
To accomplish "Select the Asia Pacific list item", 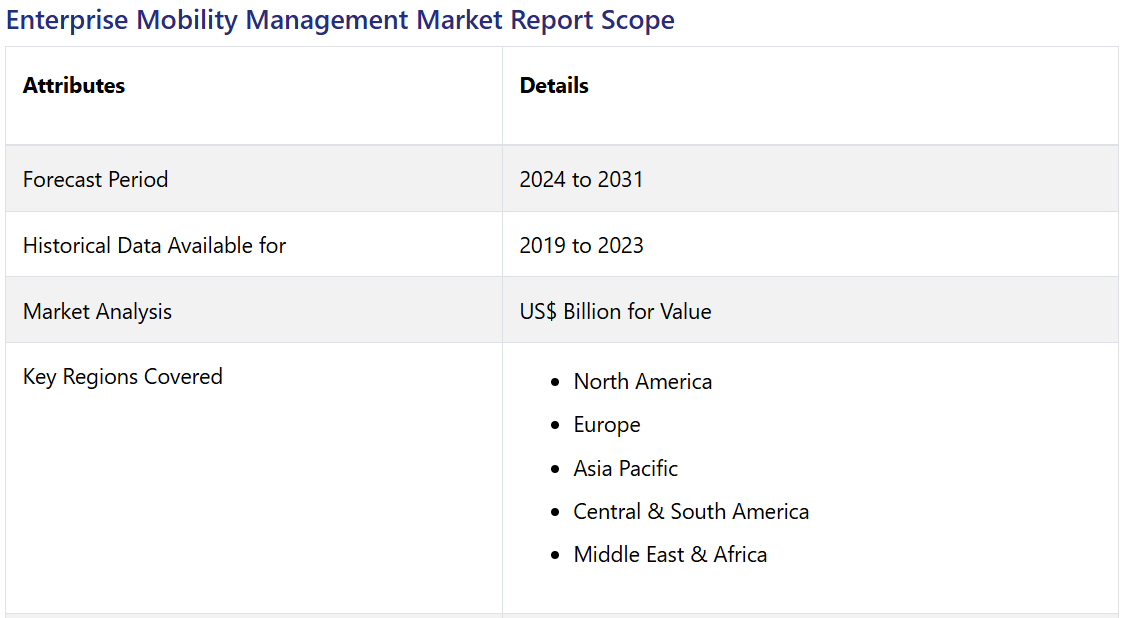I will click(x=625, y=468).
